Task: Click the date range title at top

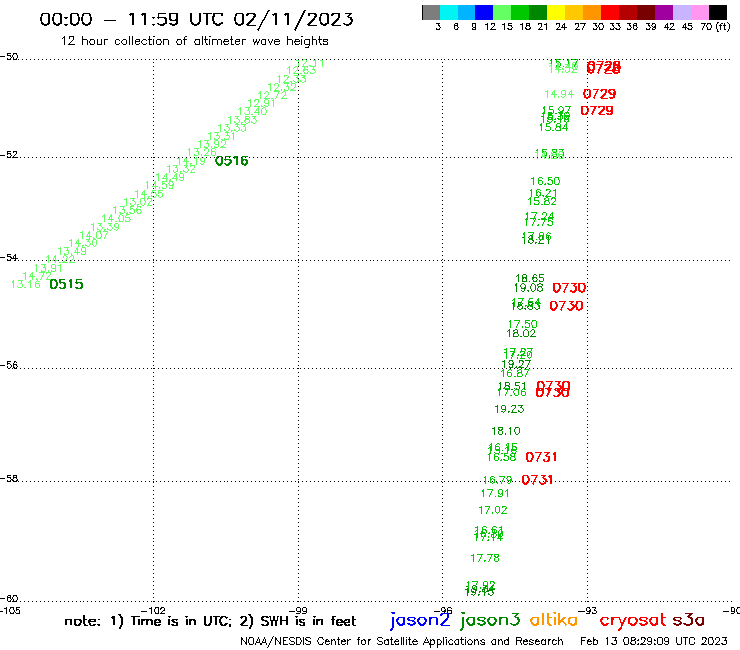Action: click(x=196, y=19)
